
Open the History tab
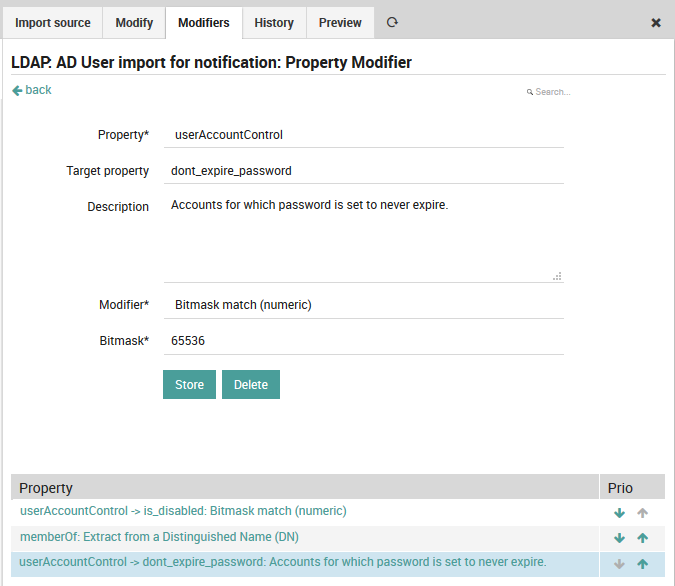click(x=274, y=23)
